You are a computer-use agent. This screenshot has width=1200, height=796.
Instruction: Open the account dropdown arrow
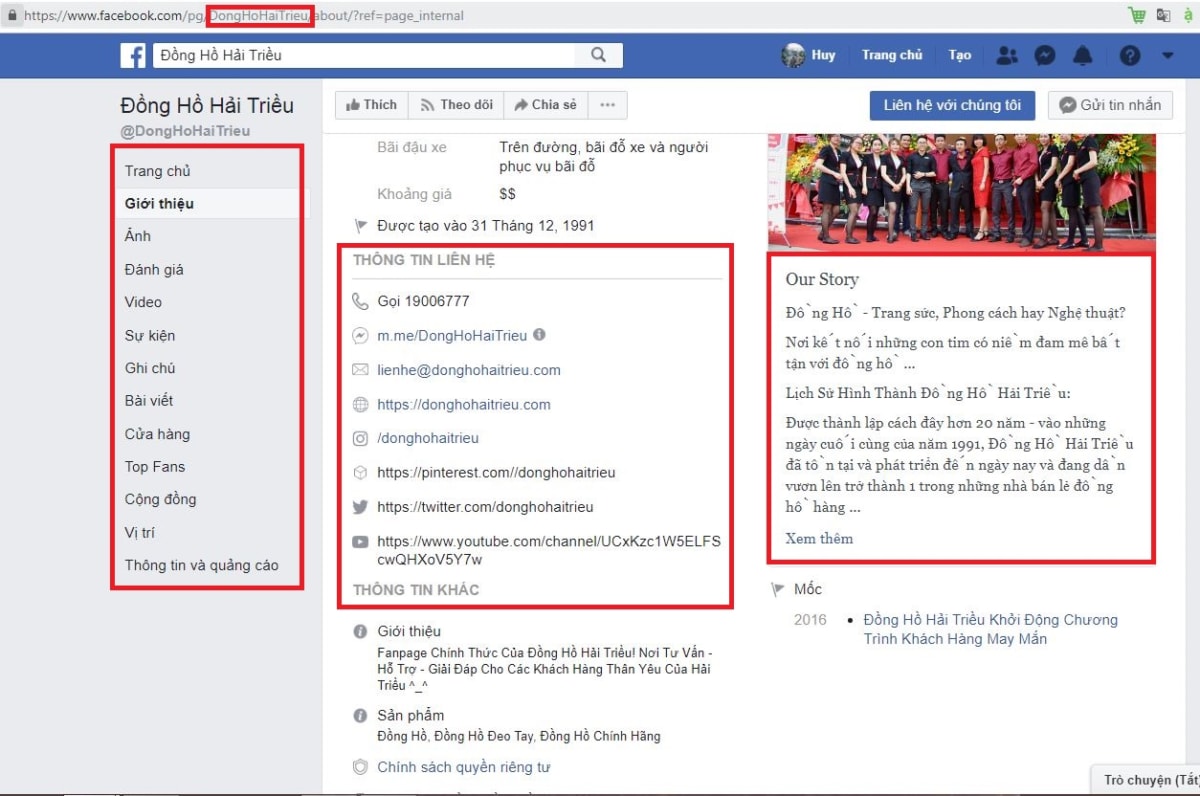point(1168,56)
